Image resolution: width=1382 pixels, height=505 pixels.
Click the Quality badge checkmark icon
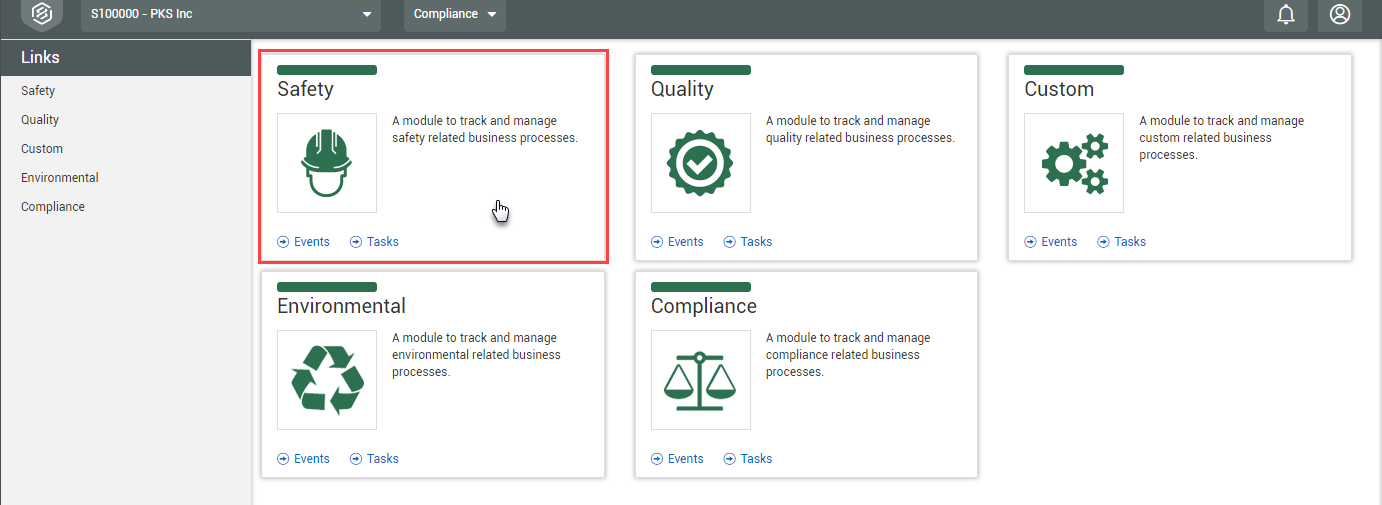(701, 163)
